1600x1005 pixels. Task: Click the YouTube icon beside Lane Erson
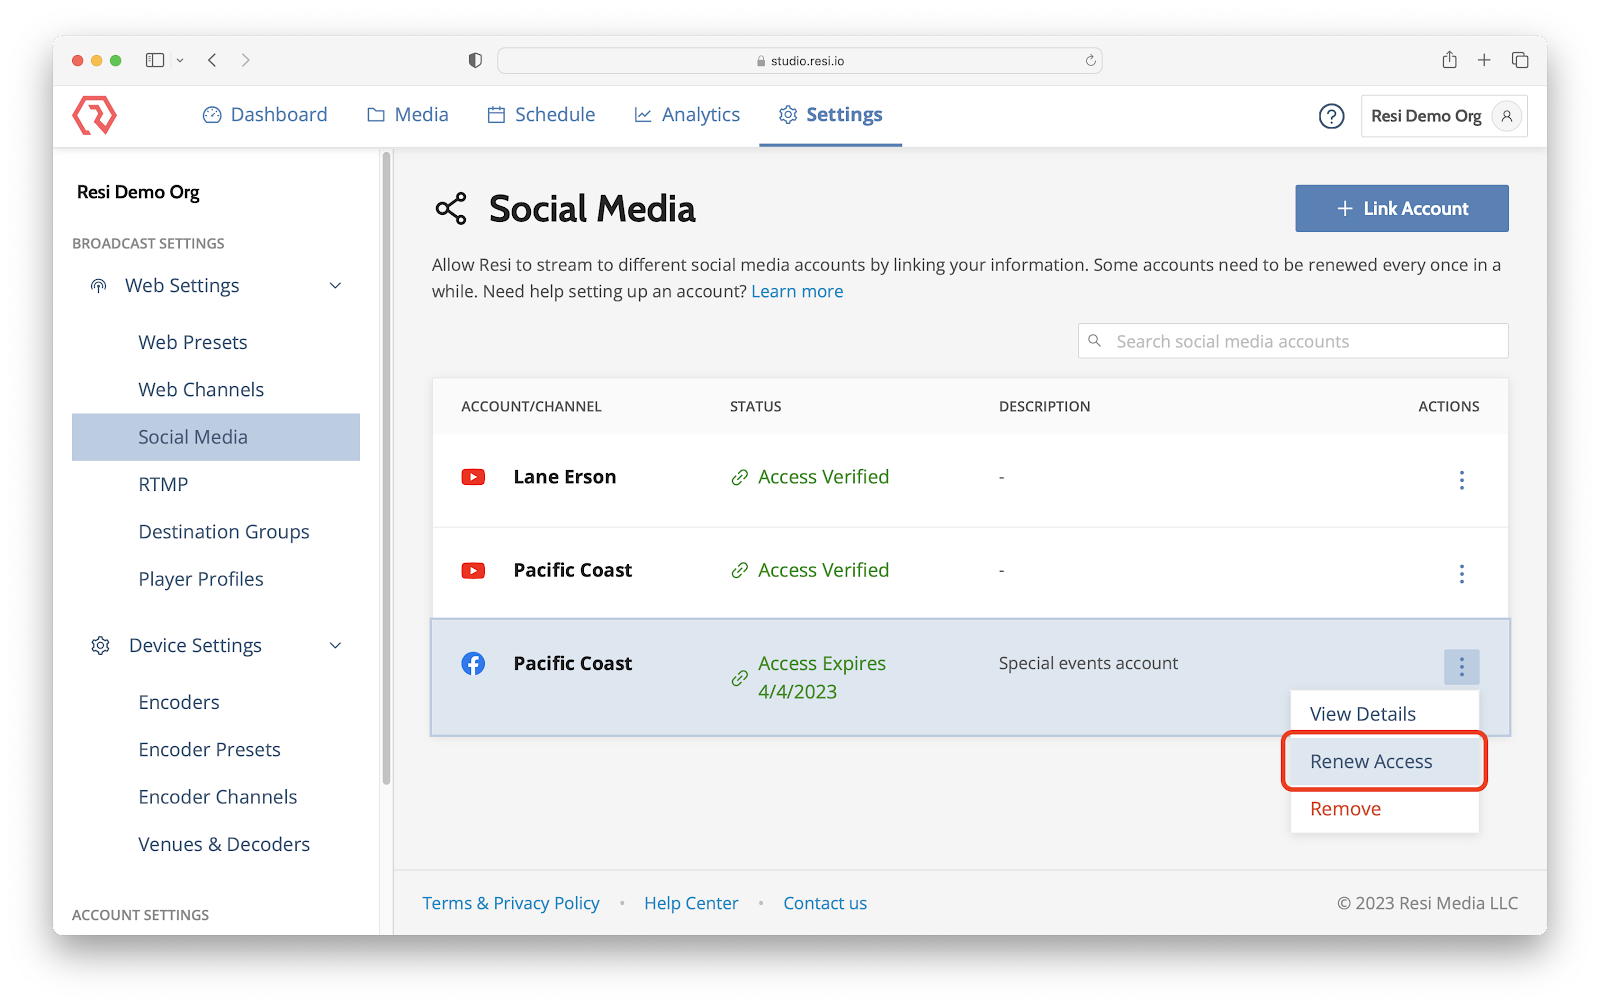point(473,477)
